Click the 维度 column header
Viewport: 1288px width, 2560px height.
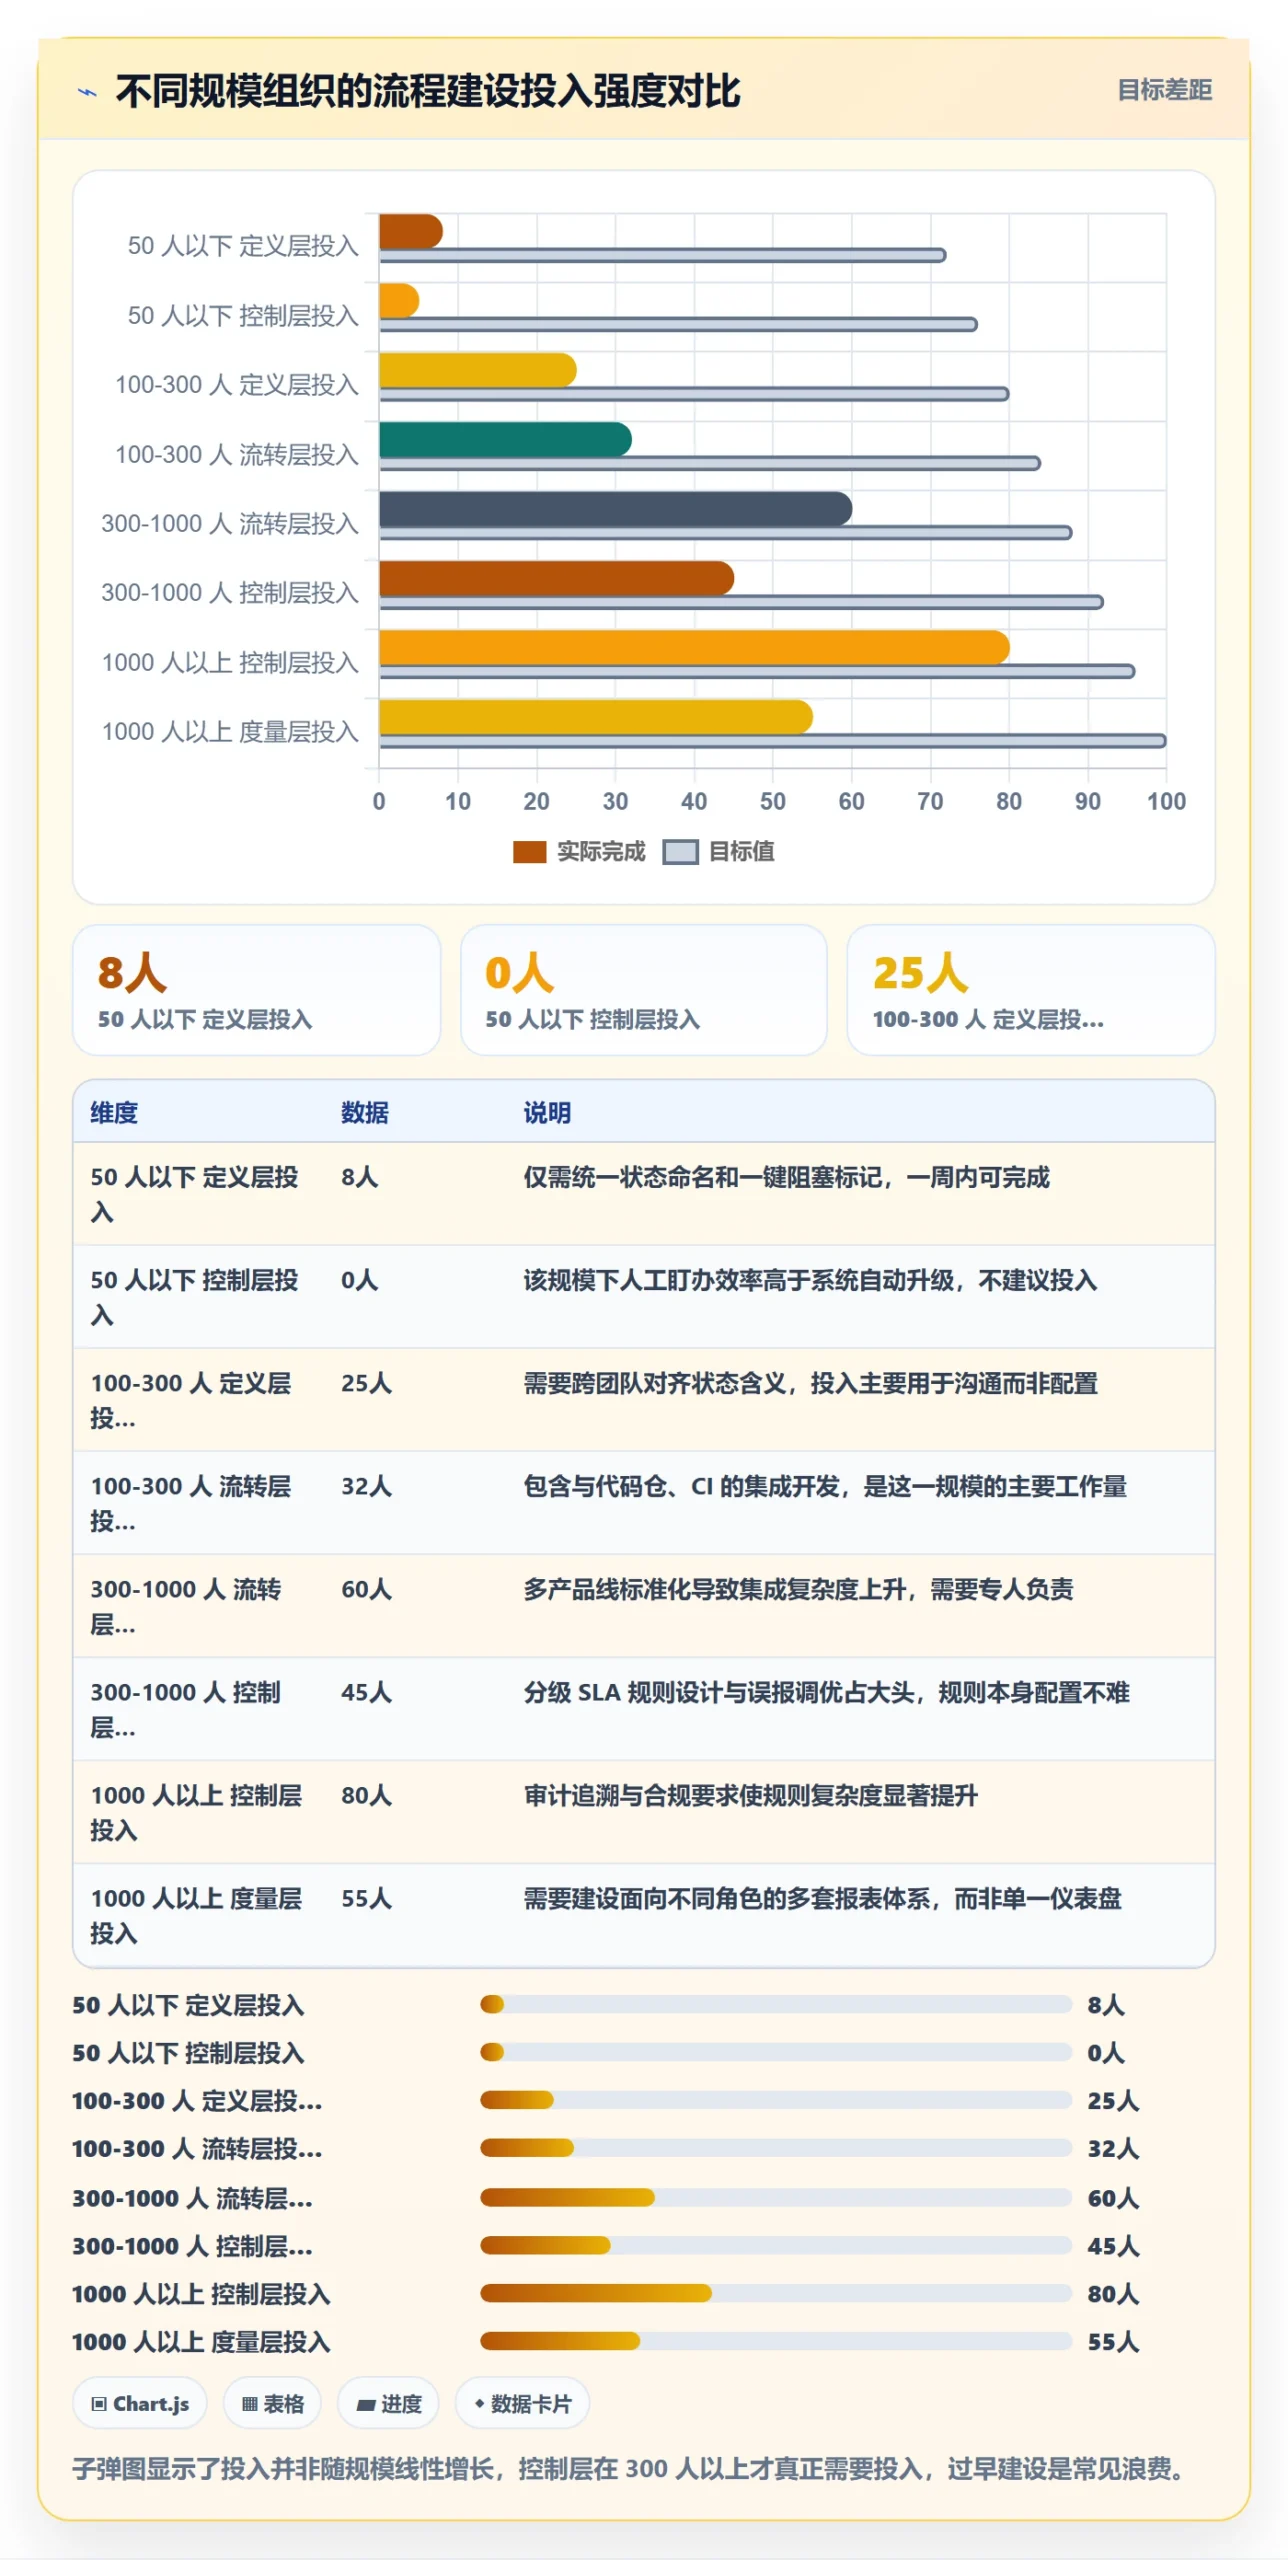point(114,1112)
